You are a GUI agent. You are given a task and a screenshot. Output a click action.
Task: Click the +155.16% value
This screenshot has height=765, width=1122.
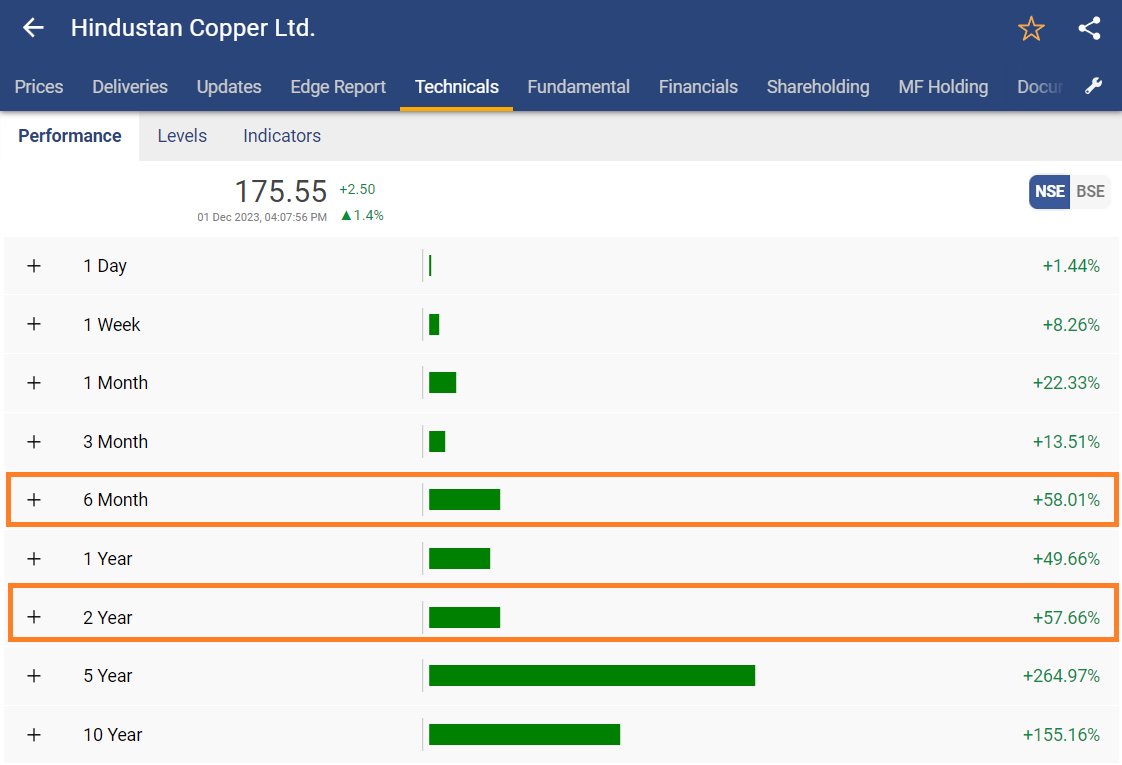coord(1061,734)
